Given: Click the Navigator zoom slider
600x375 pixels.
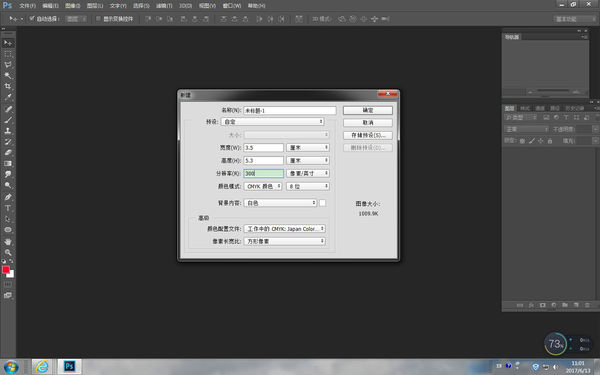Looking at the screenshot, I should (553, 91).
